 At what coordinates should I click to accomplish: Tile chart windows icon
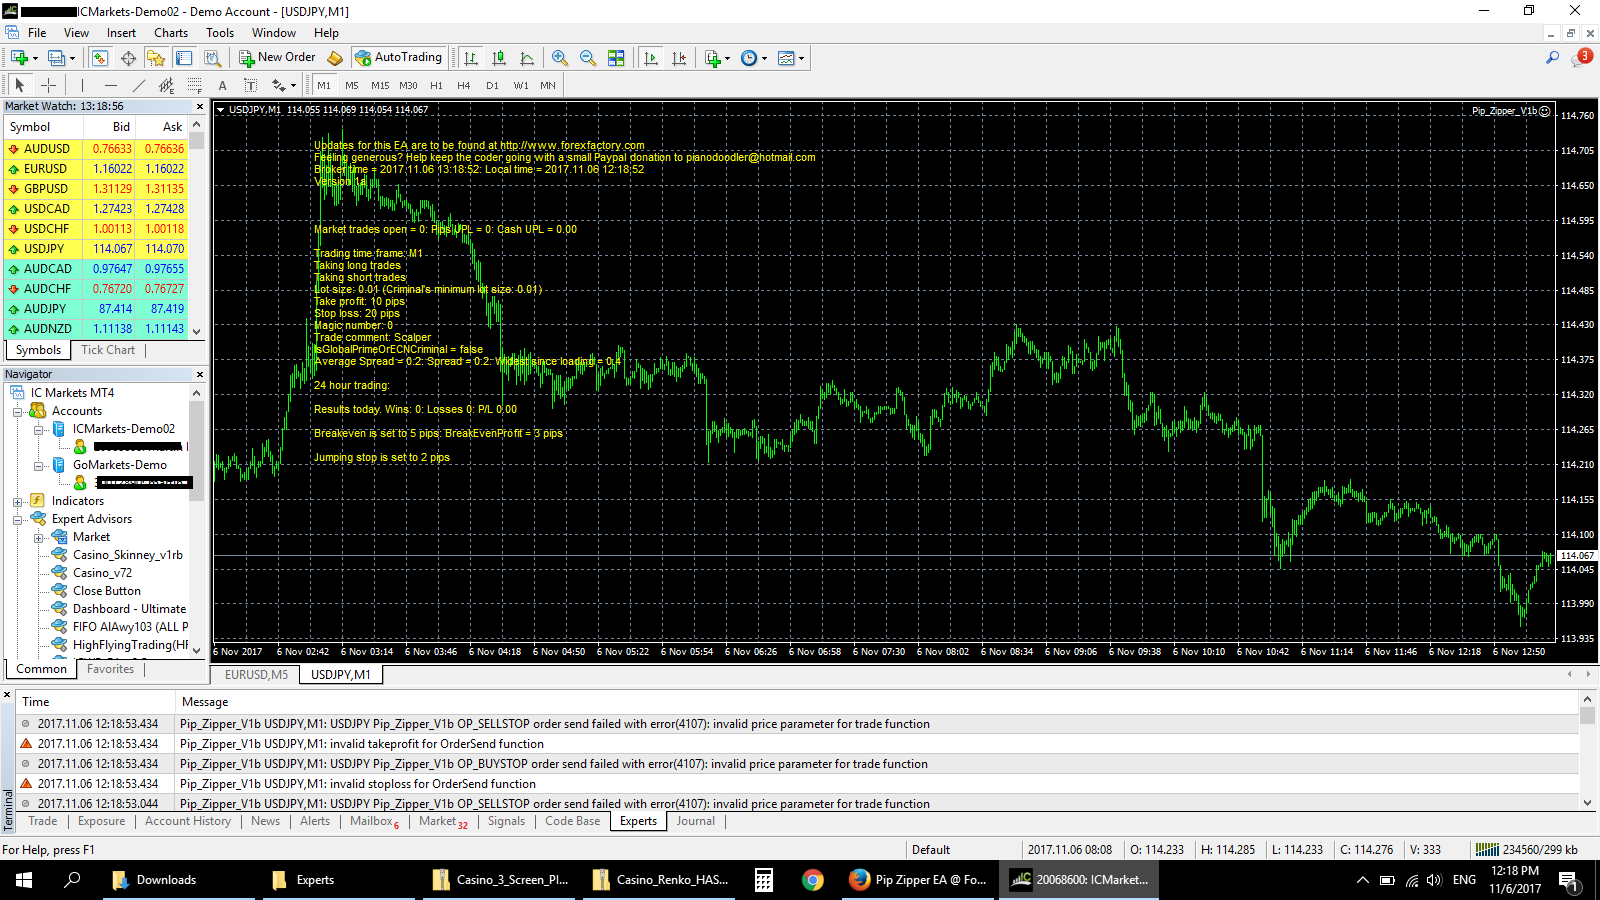[616, 58]
